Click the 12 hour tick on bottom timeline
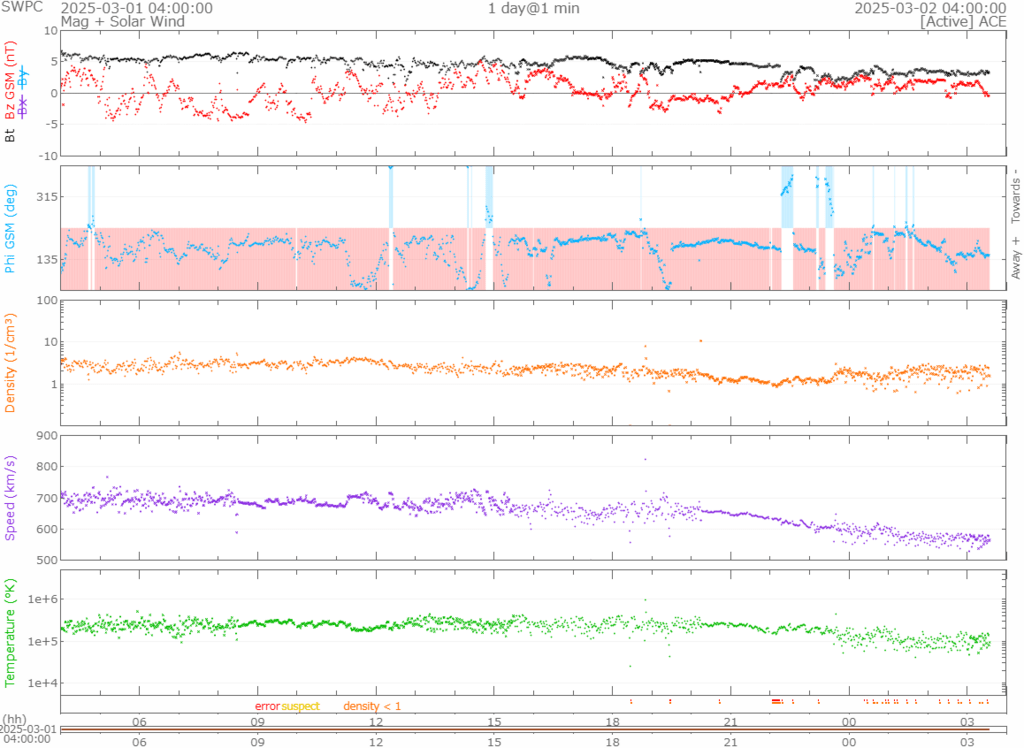The height and width of the screenshot is (748, 1024). point(377,741)
